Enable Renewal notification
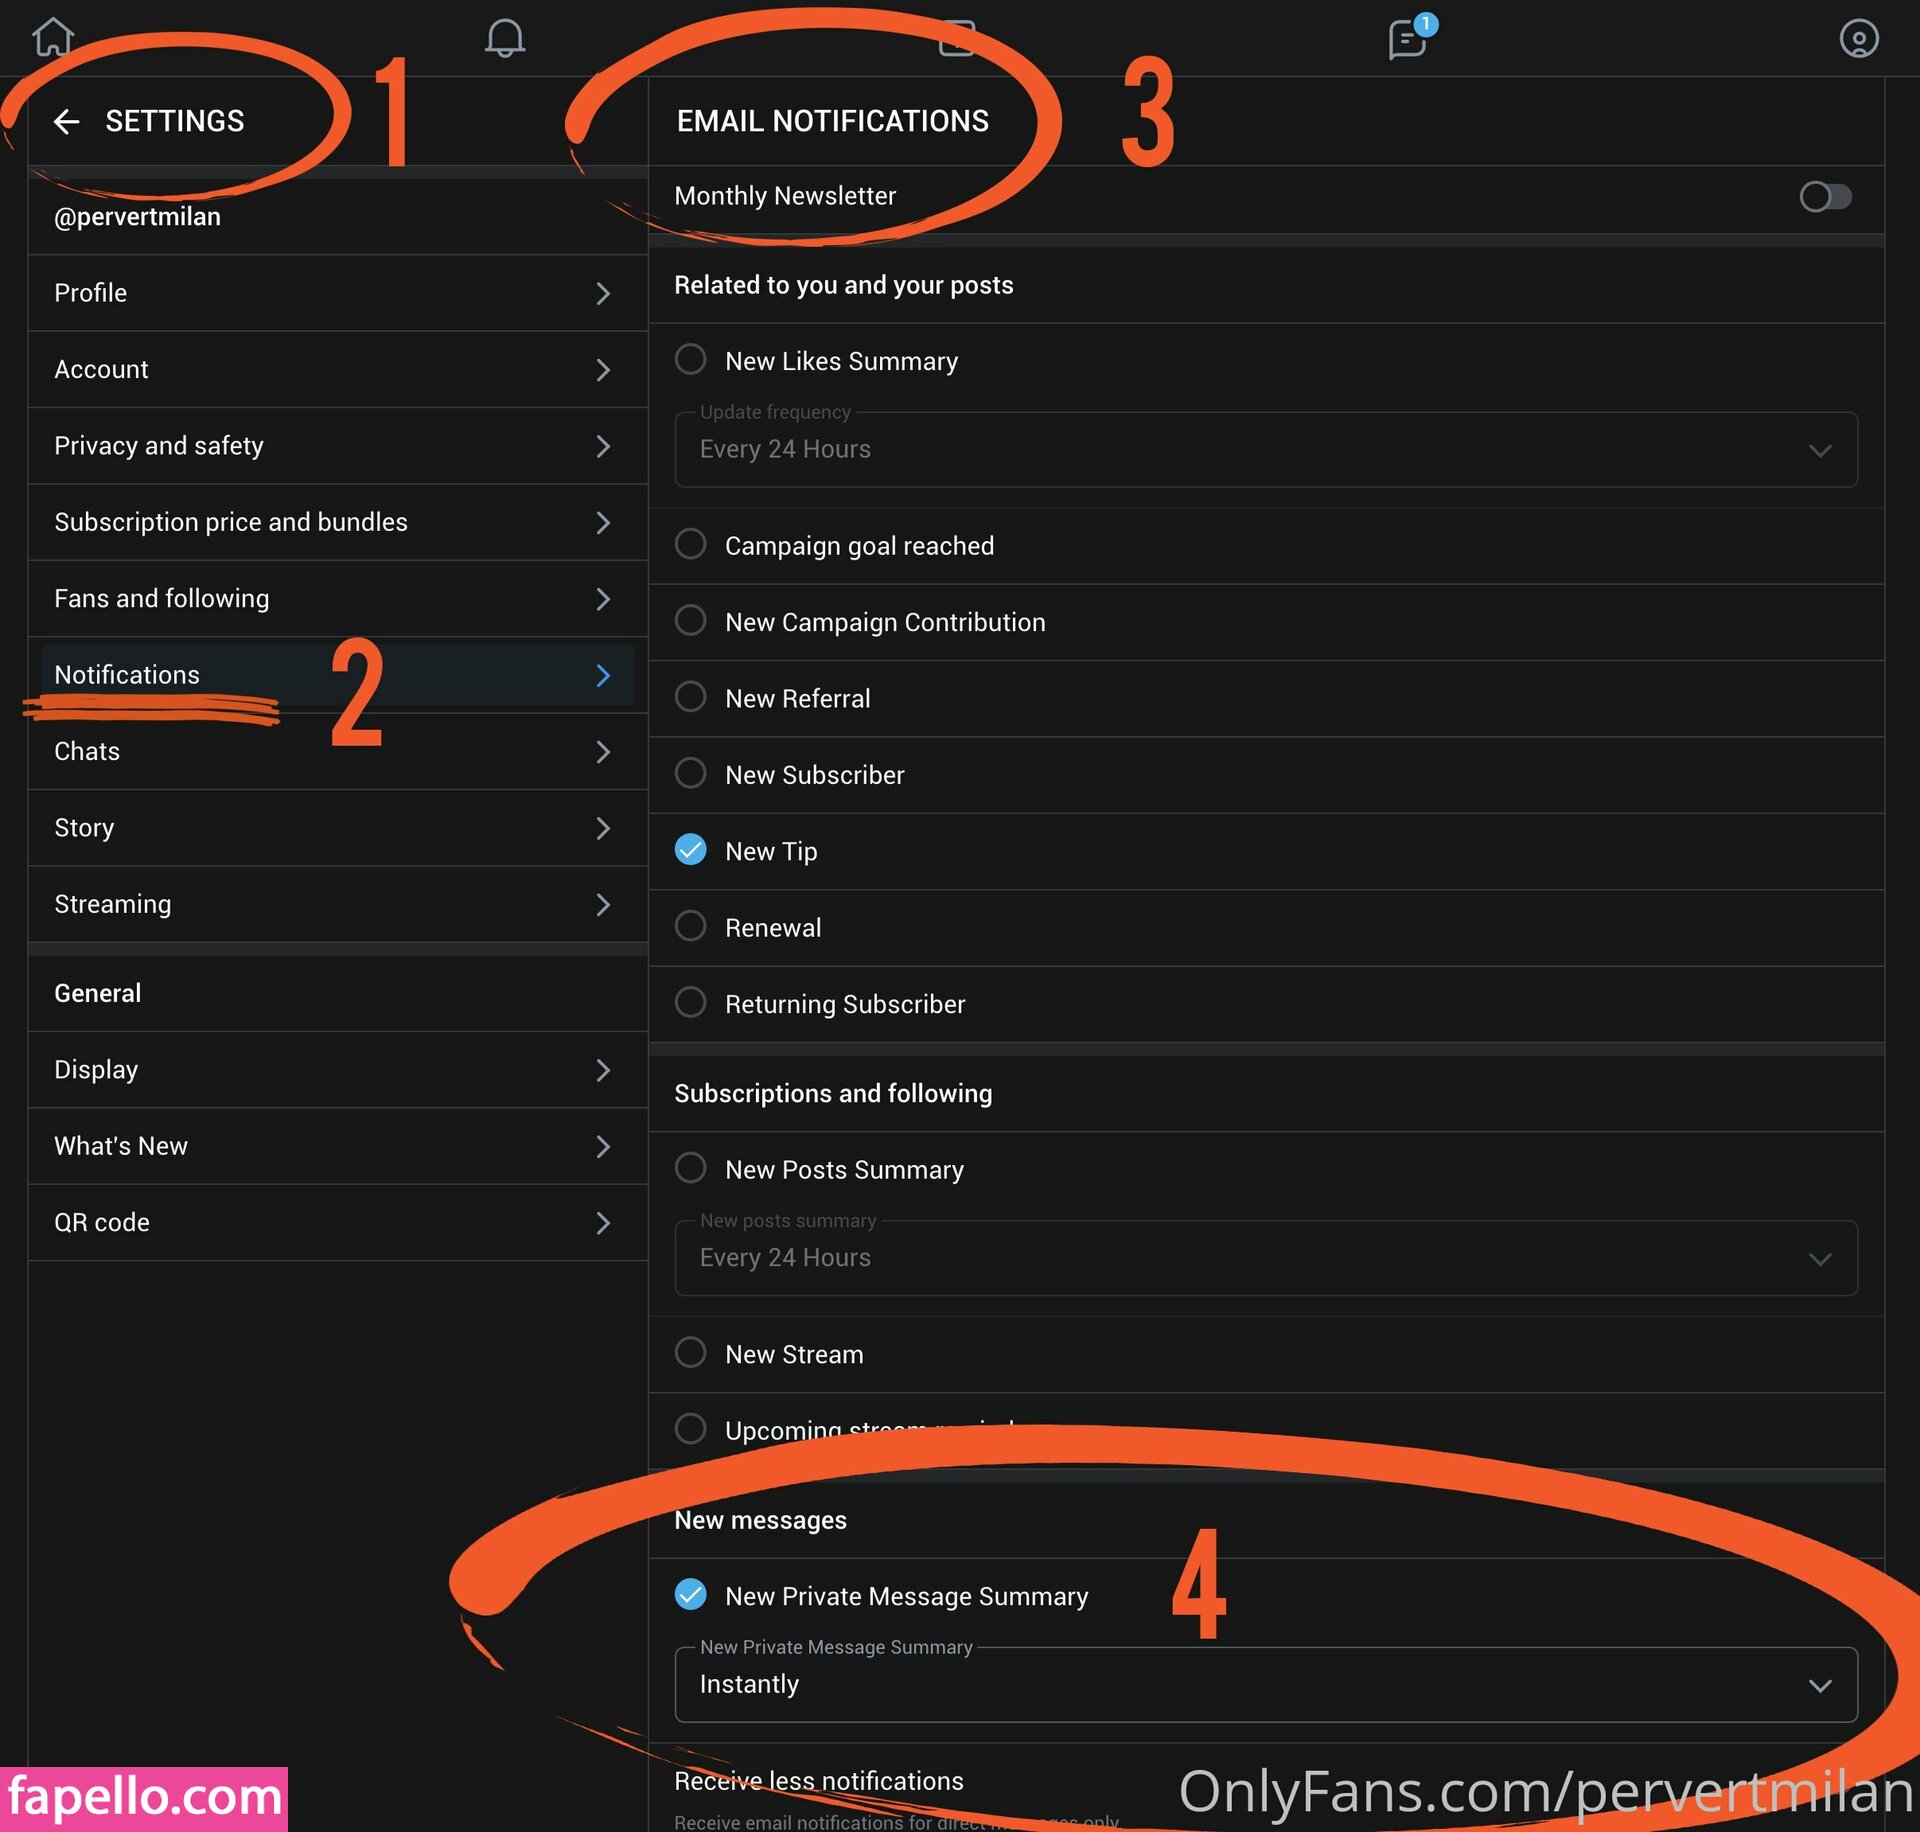Image resolution: width=1920 pixels, height=1832 pixels. pyautogui.click(x=690, y=926)
